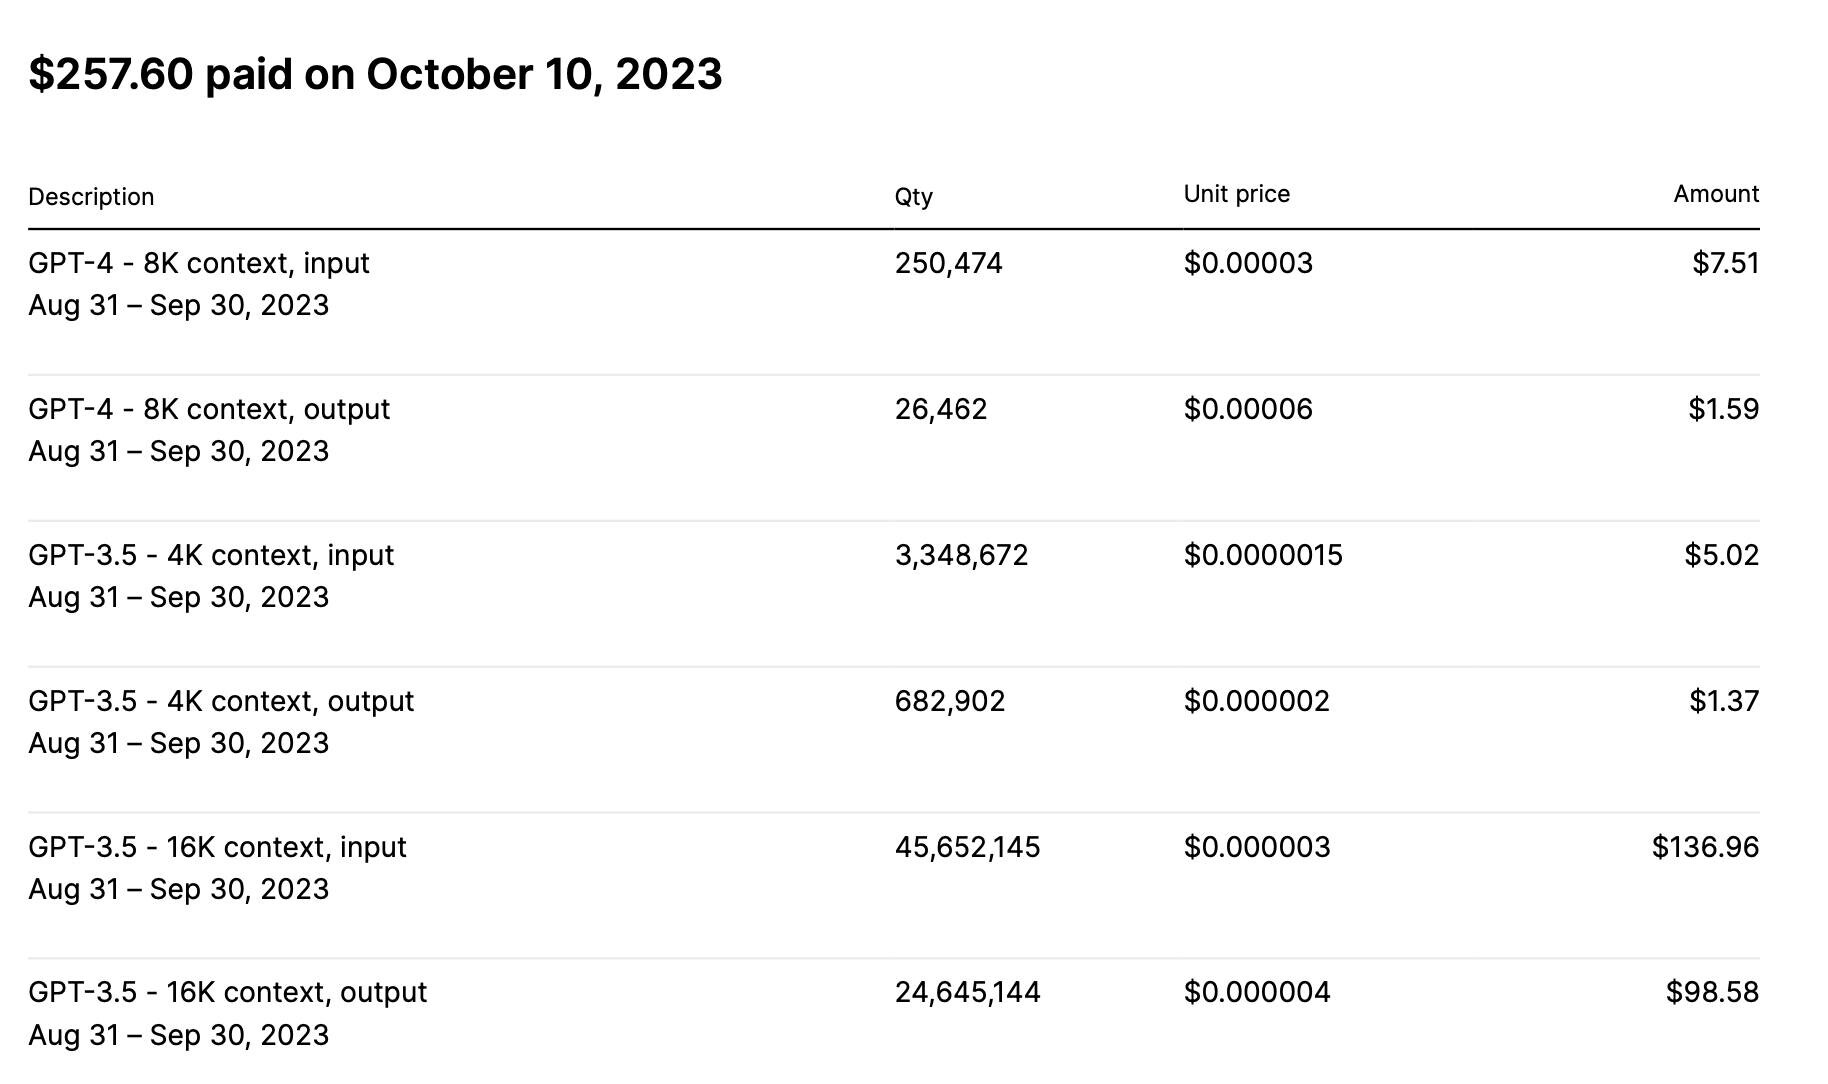1828x1084 pixels.
Task: Select the "GPT-4 - 8K context, input" description
Action: pos(199,263)
